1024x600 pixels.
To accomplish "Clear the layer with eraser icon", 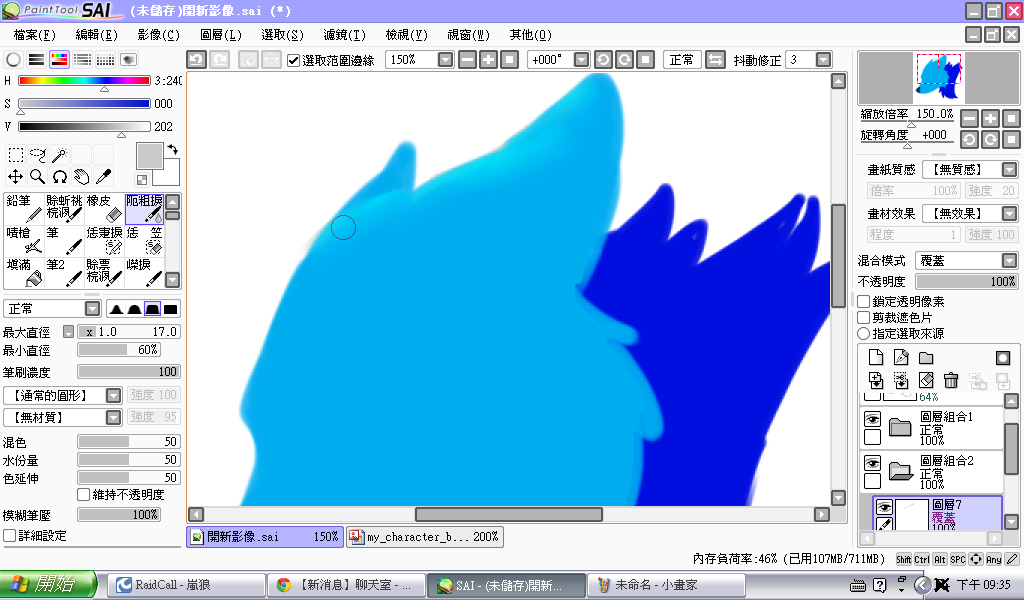I will 926,380.
